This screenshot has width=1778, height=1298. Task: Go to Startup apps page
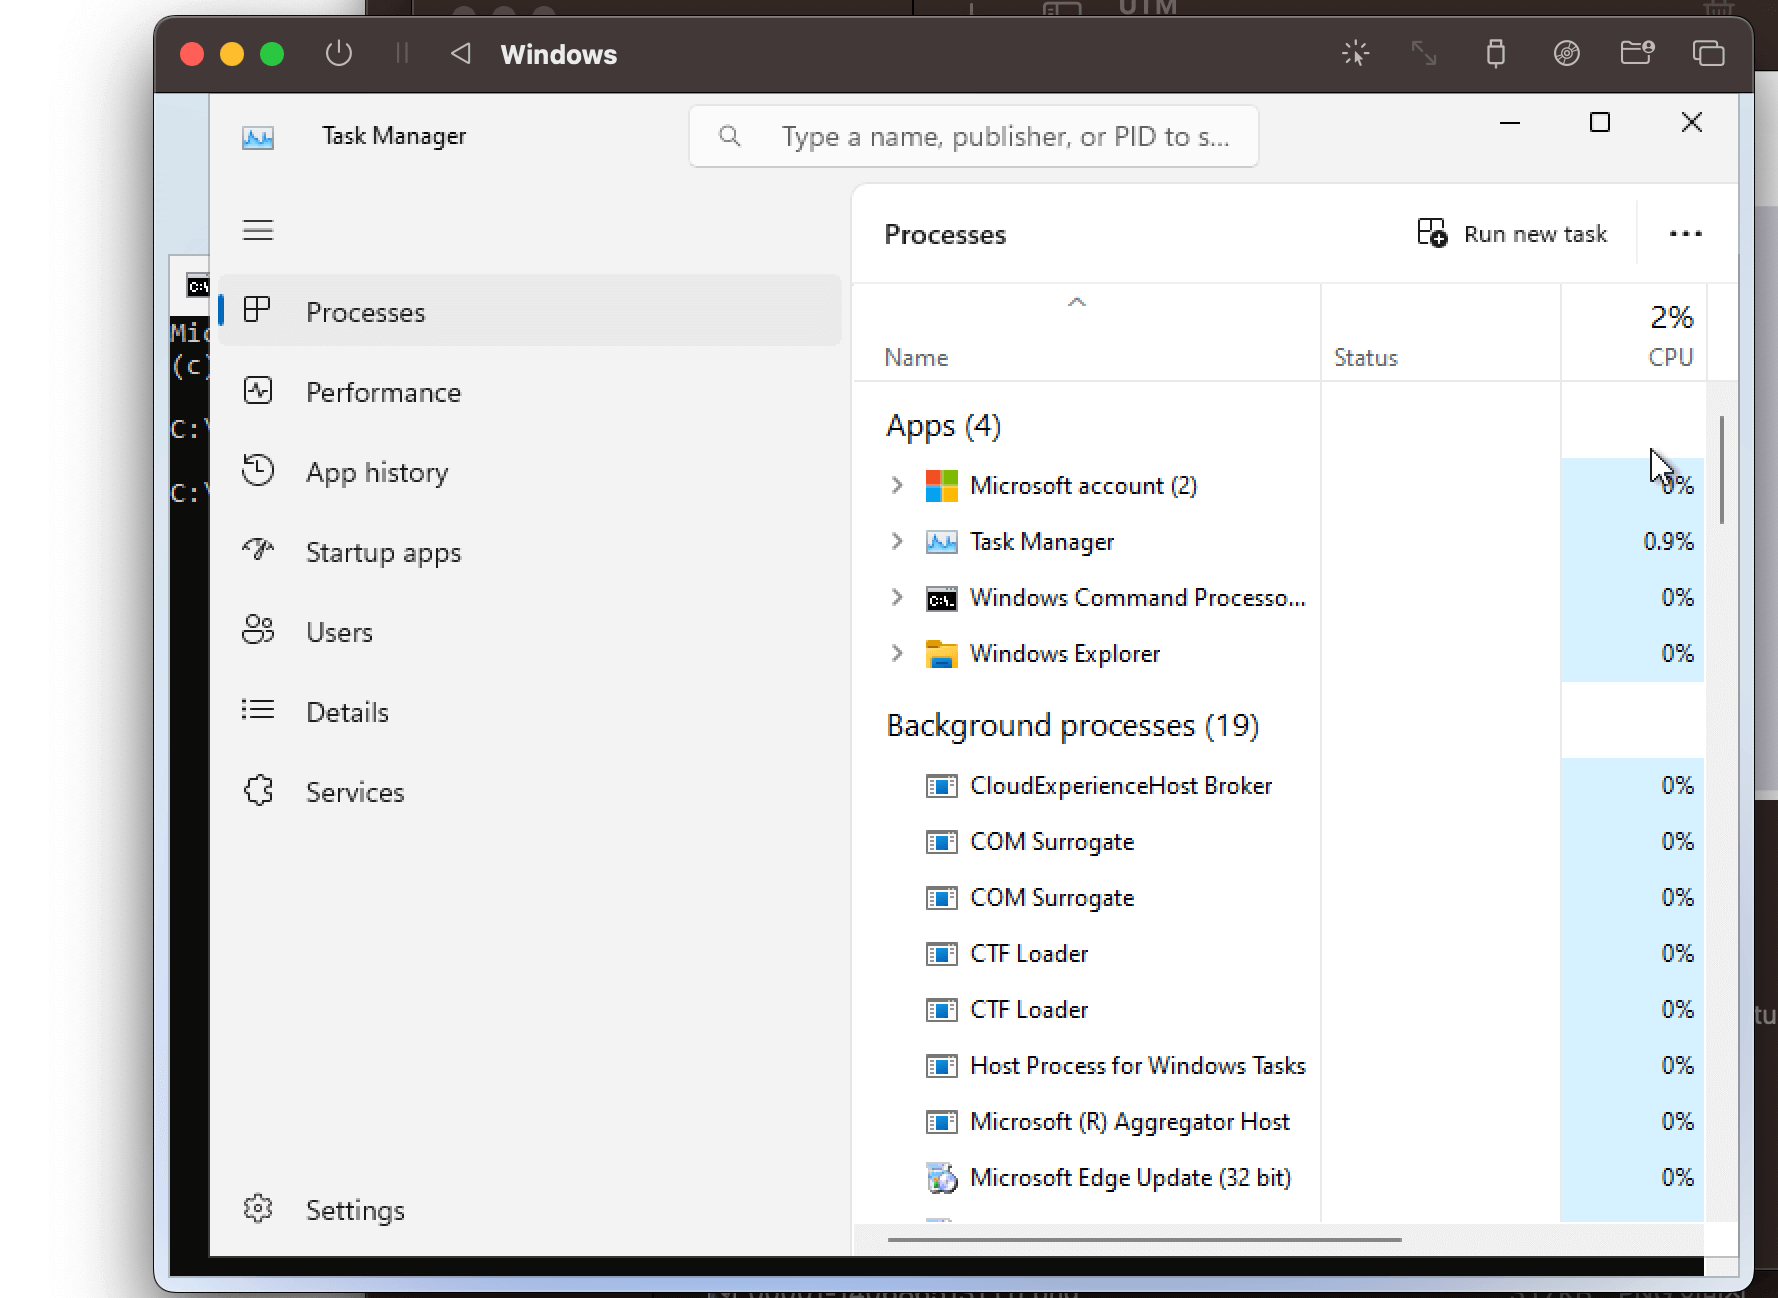coord(530,552)
